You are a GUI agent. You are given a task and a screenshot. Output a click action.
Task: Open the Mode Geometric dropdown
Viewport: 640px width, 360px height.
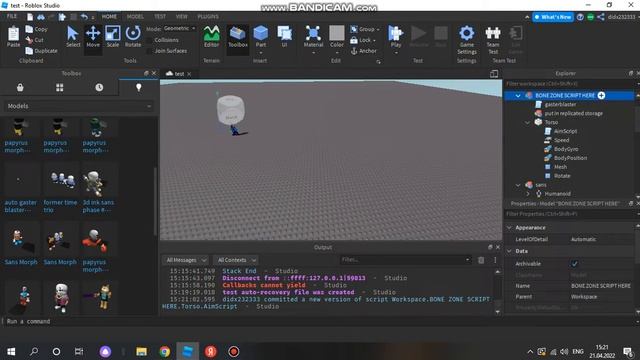coord(179,29)
